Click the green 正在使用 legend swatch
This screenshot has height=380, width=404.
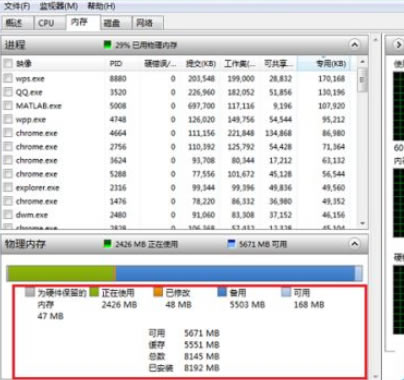[95, 292]
